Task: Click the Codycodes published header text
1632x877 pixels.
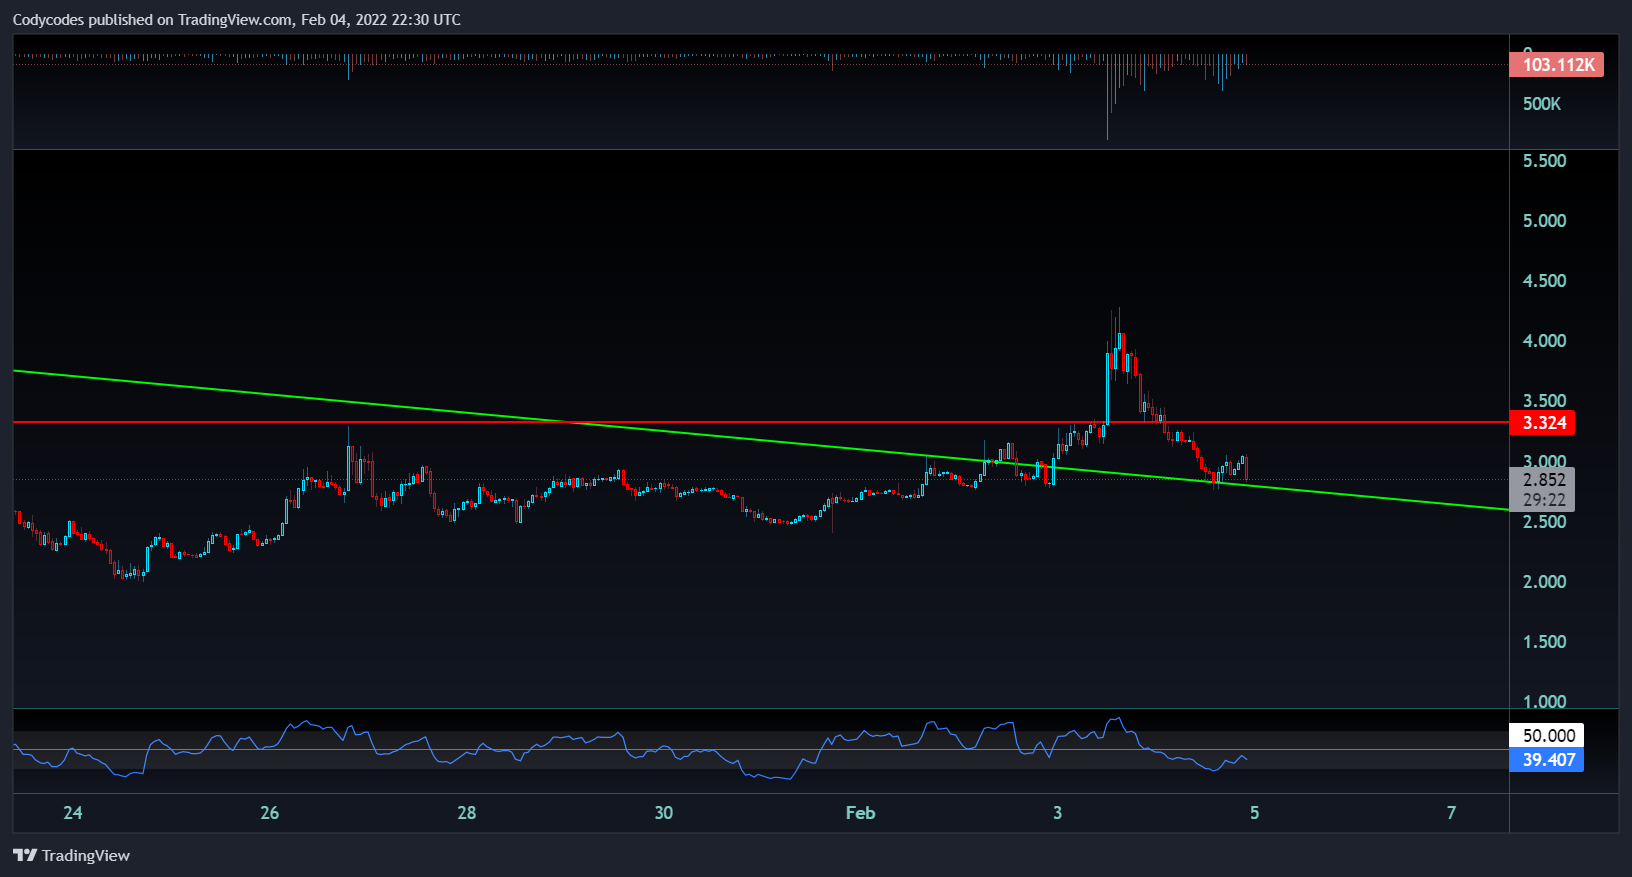Action: point(237,20)
